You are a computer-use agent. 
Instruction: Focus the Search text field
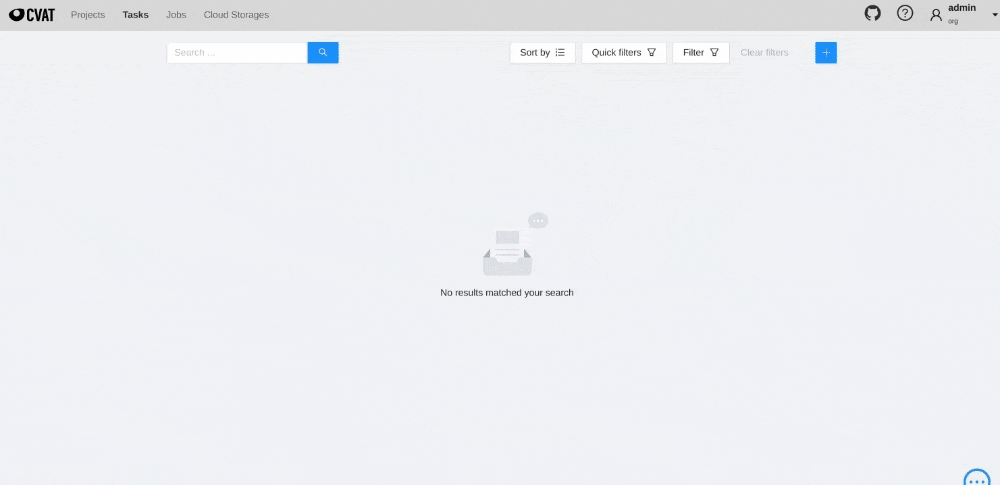(237, 53)
